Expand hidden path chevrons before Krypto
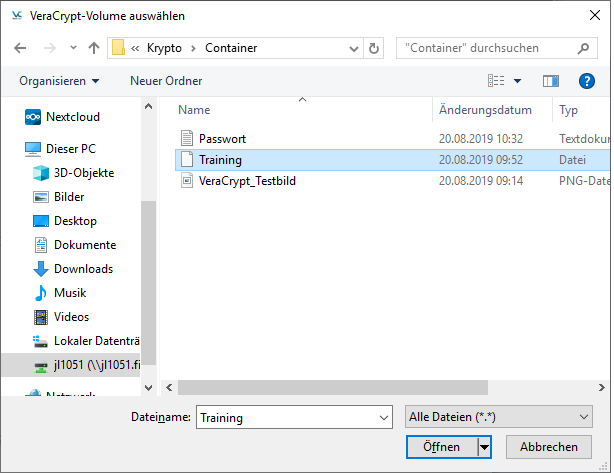The height and width of the screenshot is (473, 614). [135, 49]
